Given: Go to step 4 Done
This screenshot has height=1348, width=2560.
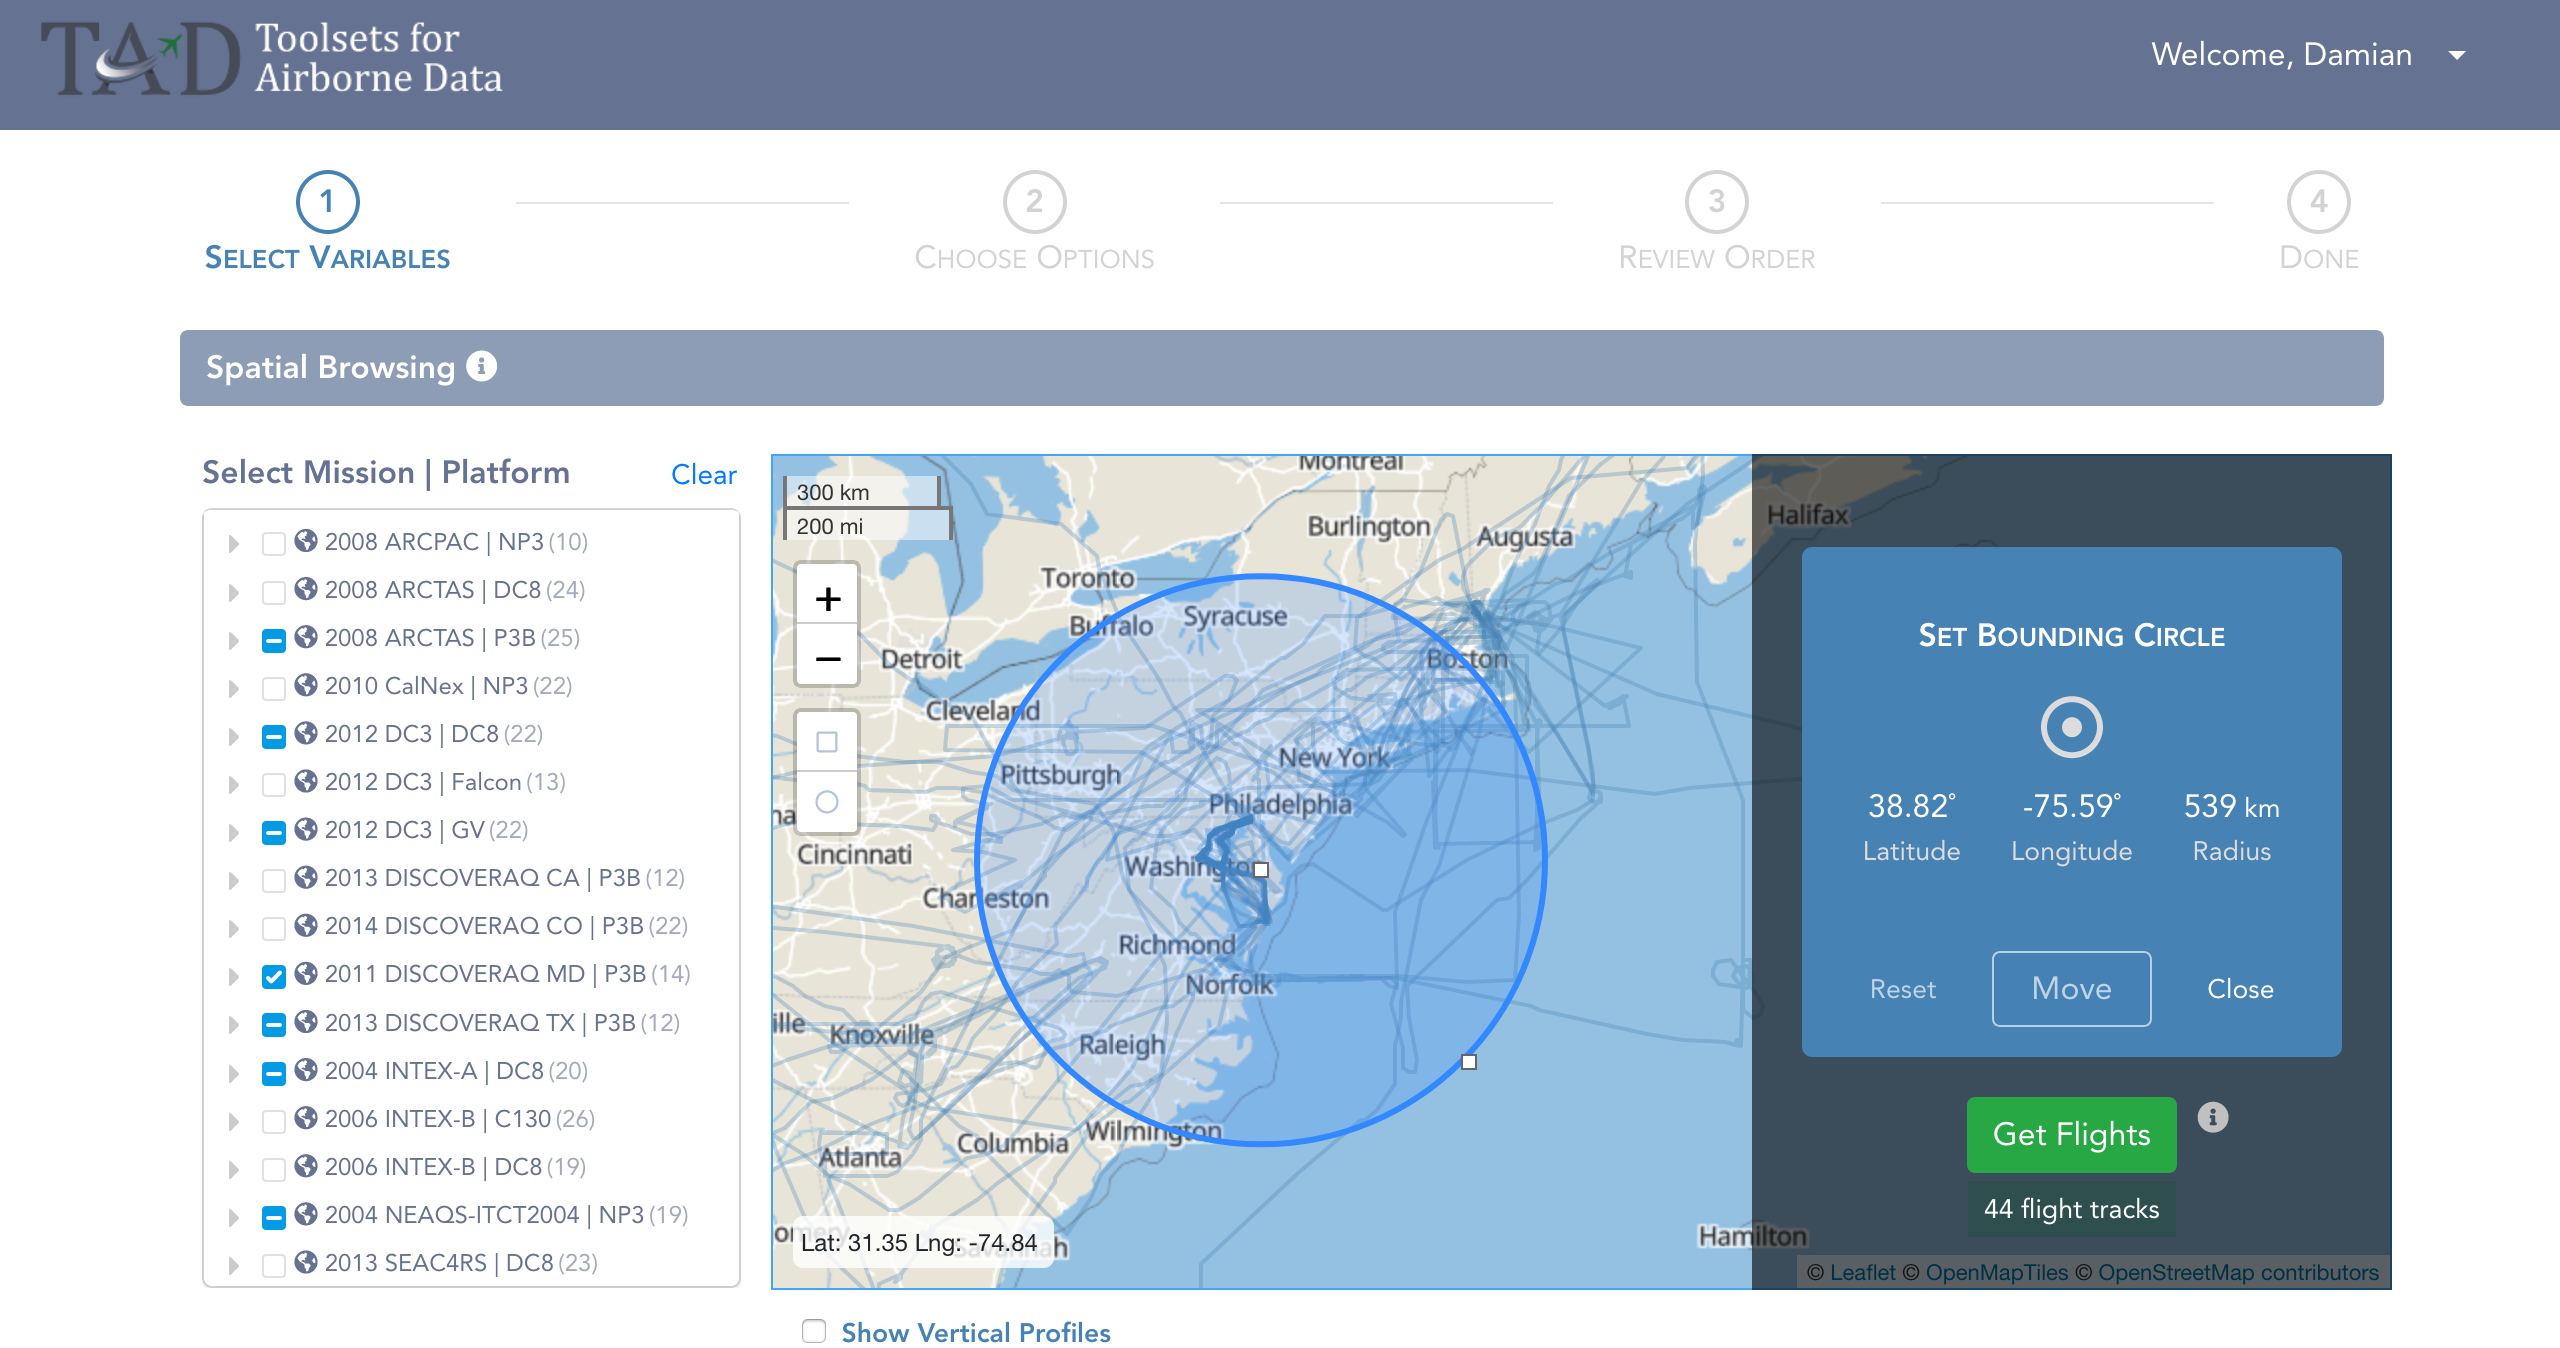Looking at the screenshot, I should (x=2318, y=222).
